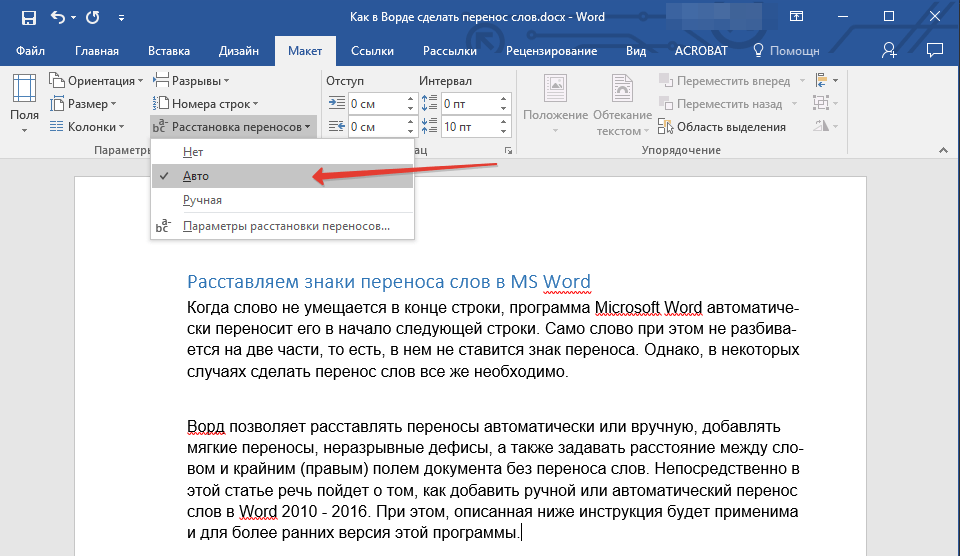Select Нет to turn off hyphenation
Image resolution: width=960 pixels, height=556 pixels.
[x=192, y=152]
